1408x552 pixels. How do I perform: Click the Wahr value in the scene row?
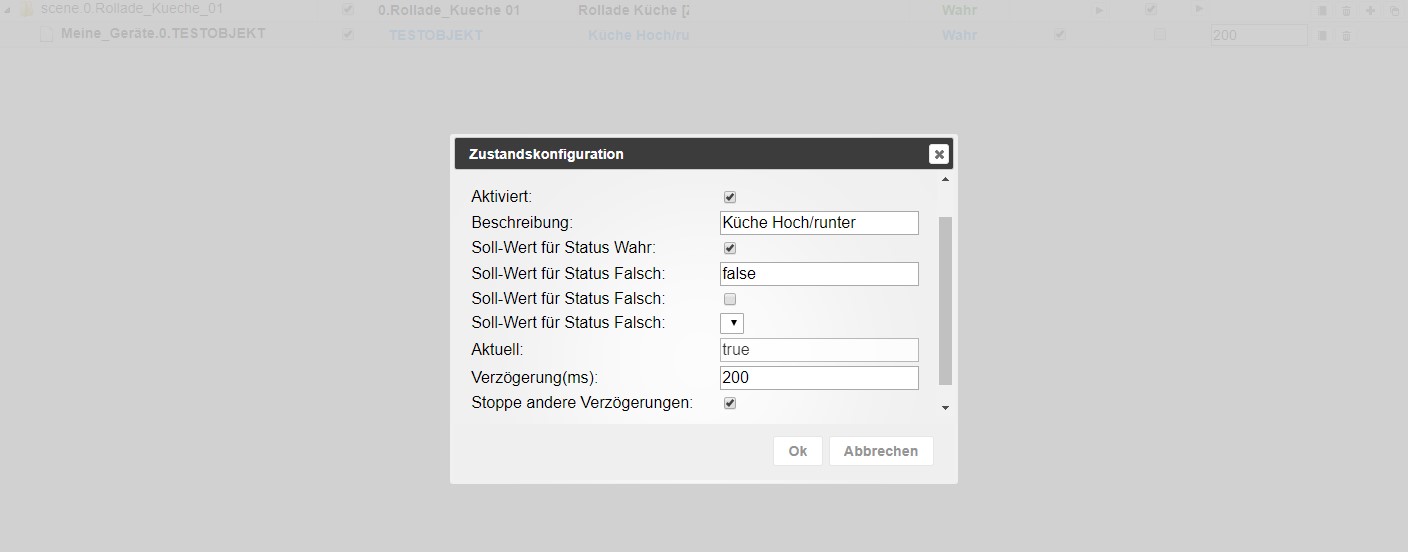tap(960, 10)
